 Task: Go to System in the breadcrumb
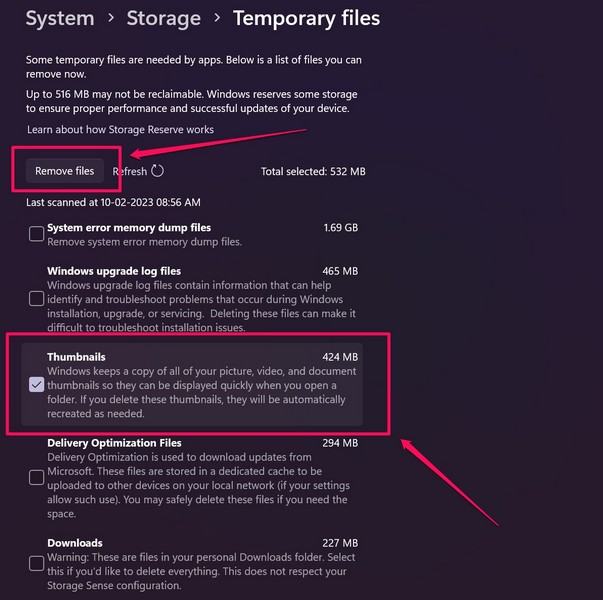[60, 19]
